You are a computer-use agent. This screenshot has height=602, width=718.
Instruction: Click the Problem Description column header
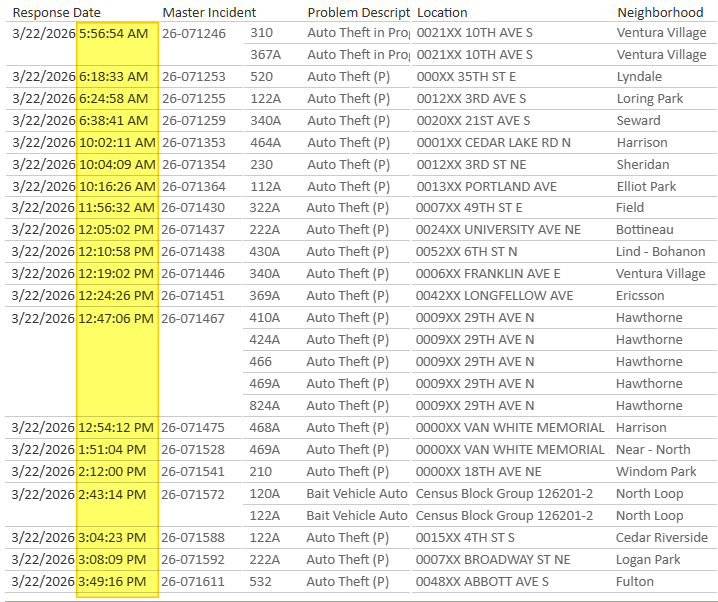(359, 12)
